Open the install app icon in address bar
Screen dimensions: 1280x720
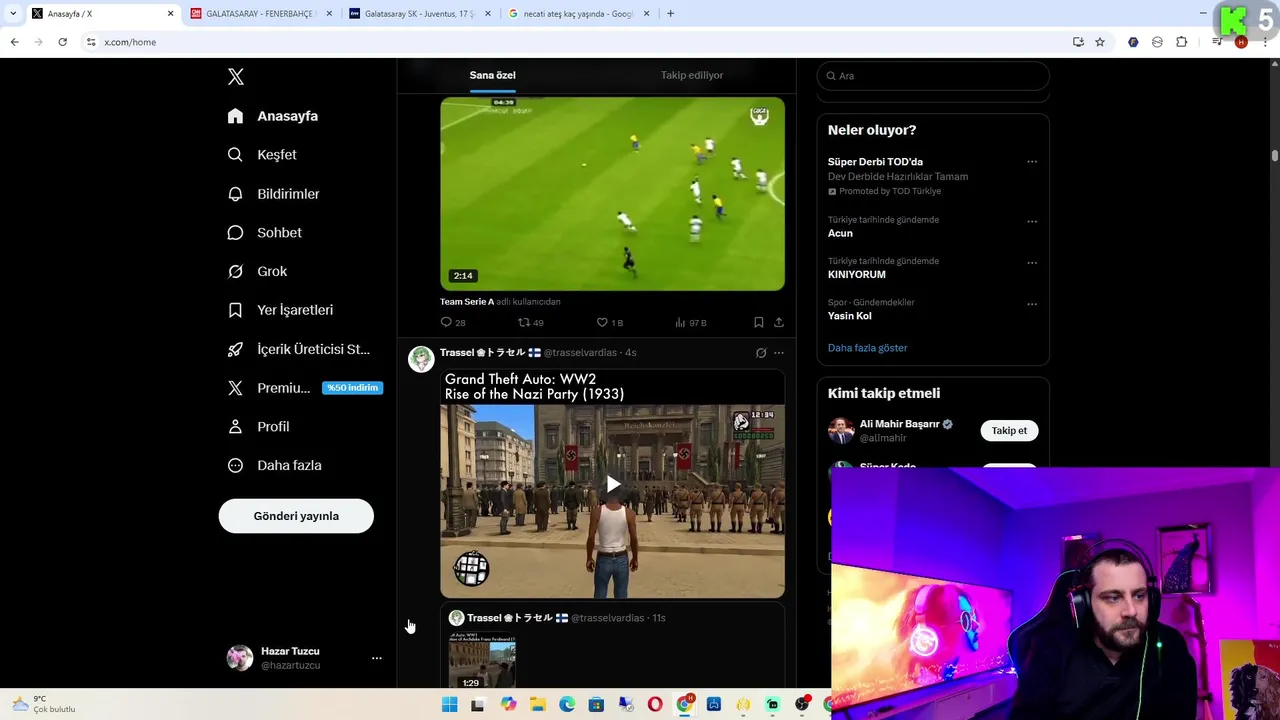coord(1078,42)
